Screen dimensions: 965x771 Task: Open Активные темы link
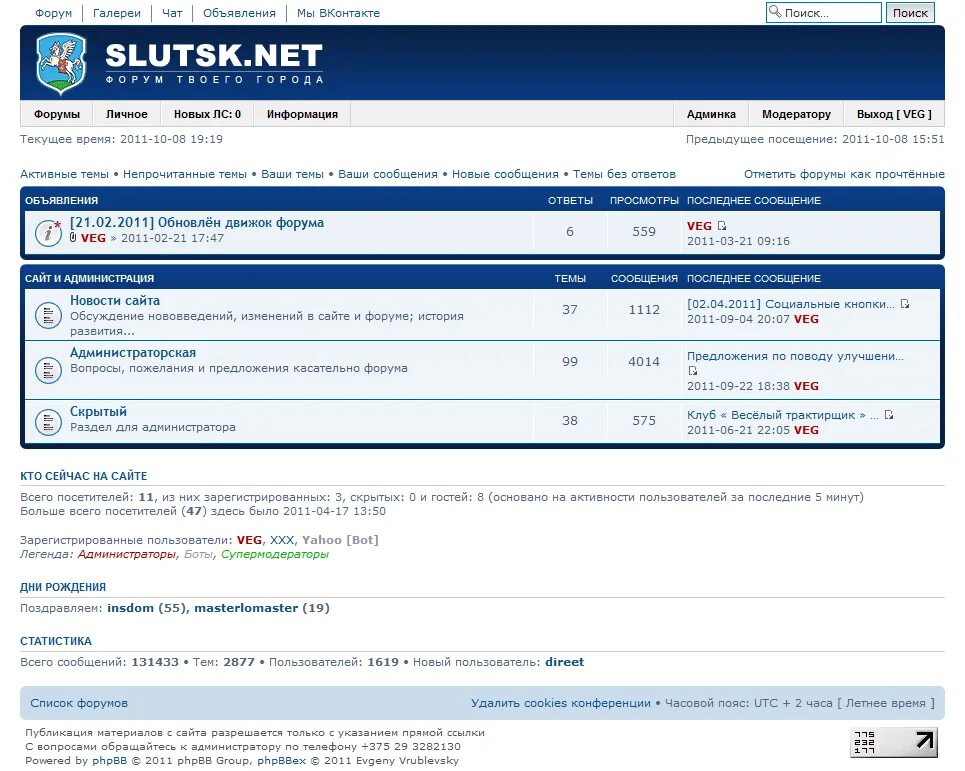64,174
